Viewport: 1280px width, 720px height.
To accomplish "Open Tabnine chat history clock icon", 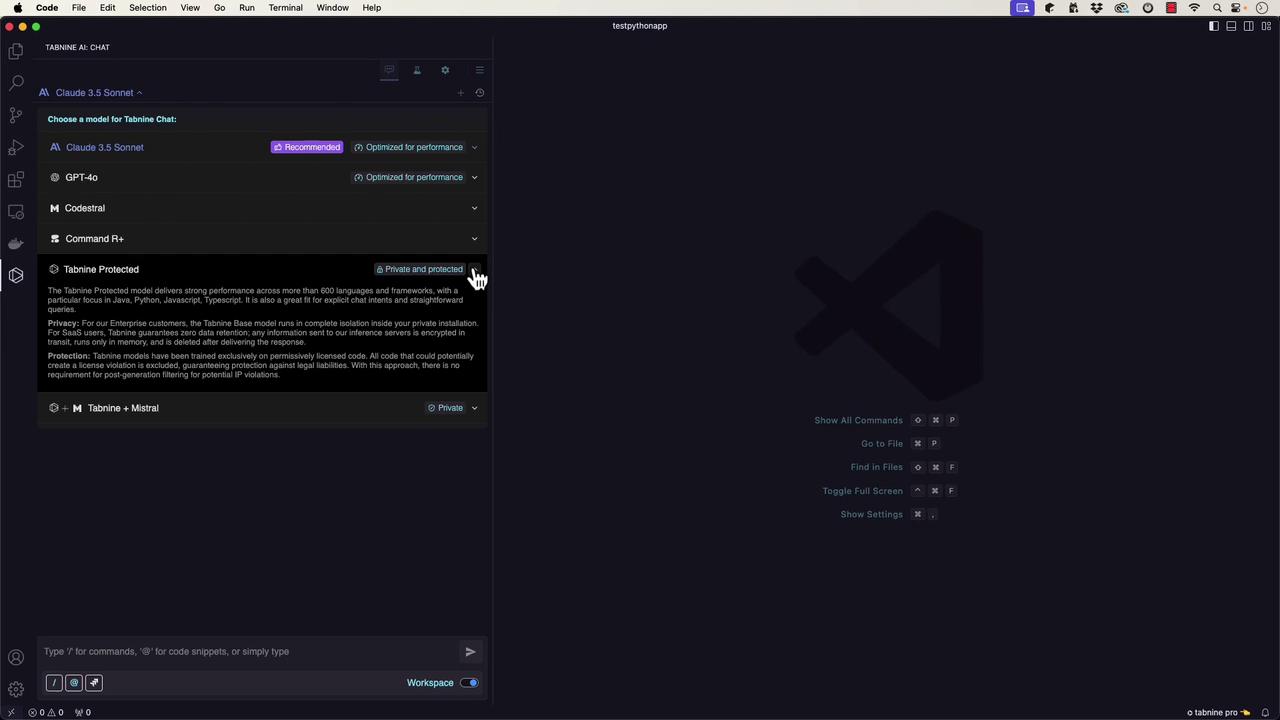I will [480, 93].
